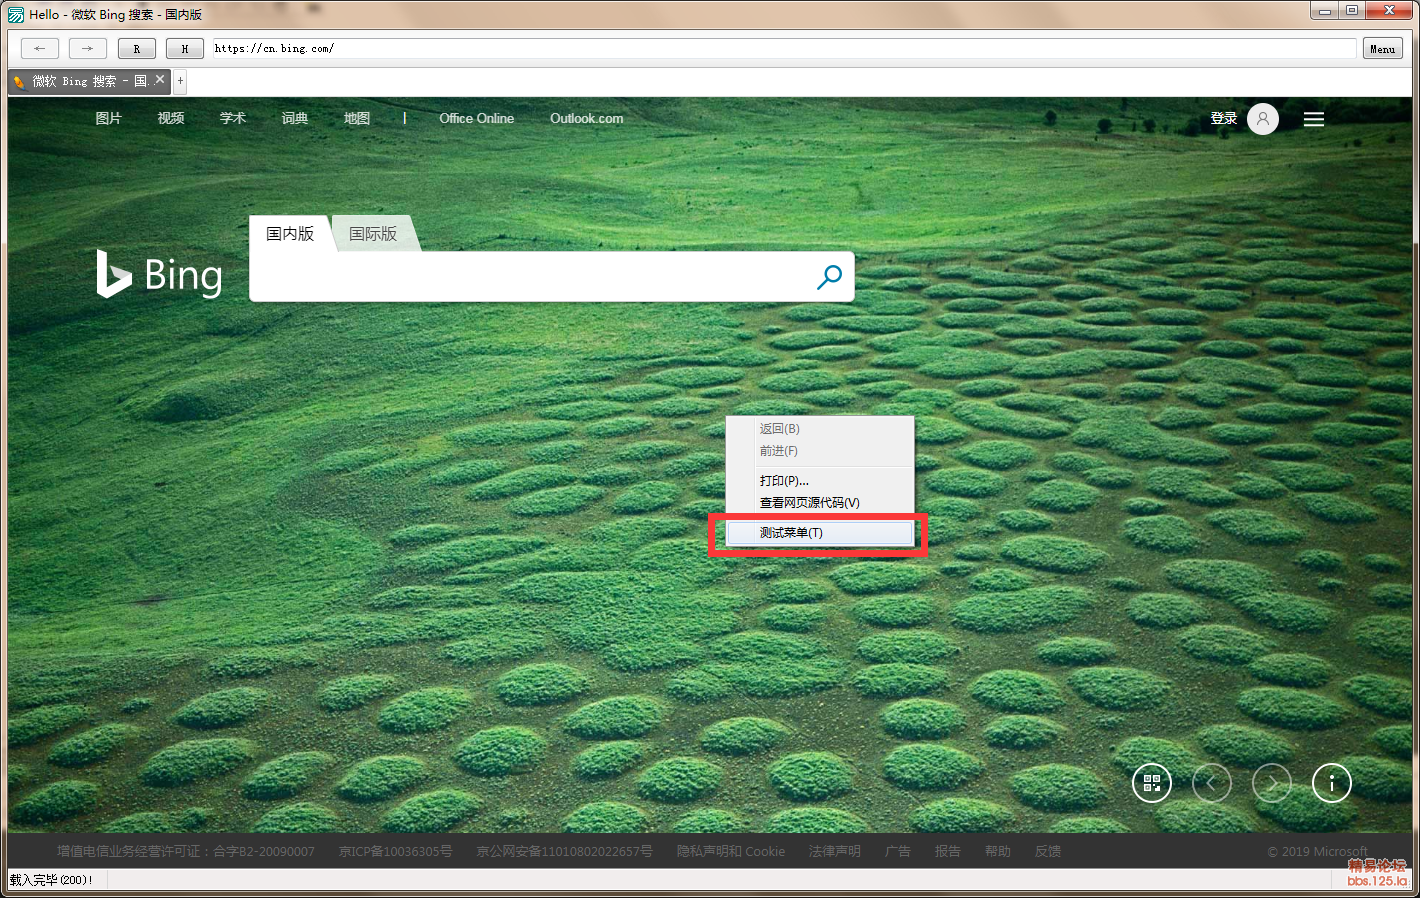
Task: Click the QR code icon
Action: (x=1152, y=783)
